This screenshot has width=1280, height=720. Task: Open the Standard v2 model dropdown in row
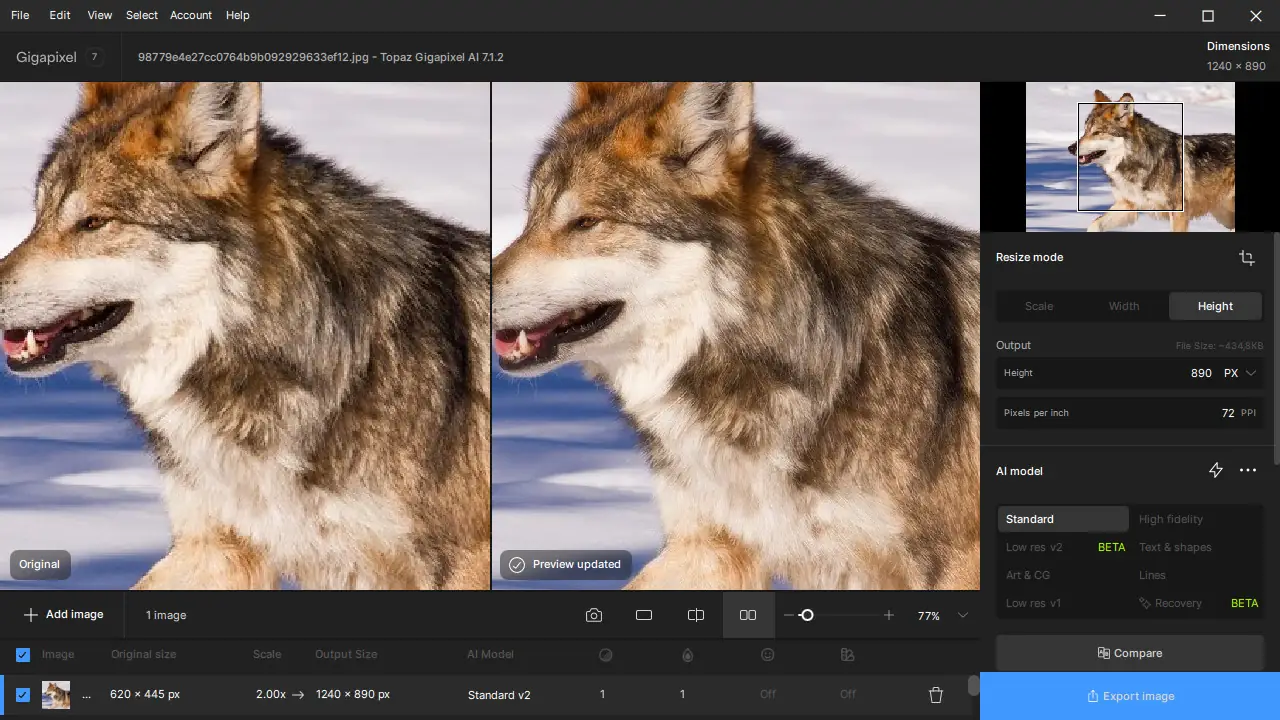[499, 695]
